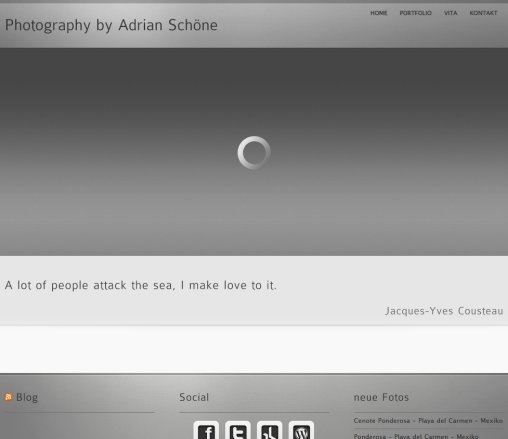508x439 pixels.
Task: Click the Photography by Adrian Schöne title
Action: click(x=111, y=25)
